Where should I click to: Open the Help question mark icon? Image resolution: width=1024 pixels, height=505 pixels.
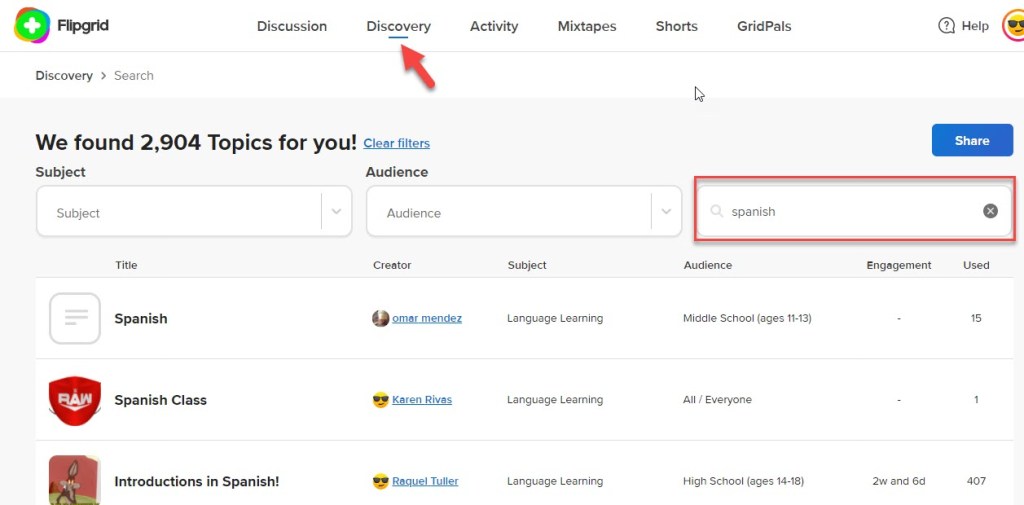[x=946, y=25]
